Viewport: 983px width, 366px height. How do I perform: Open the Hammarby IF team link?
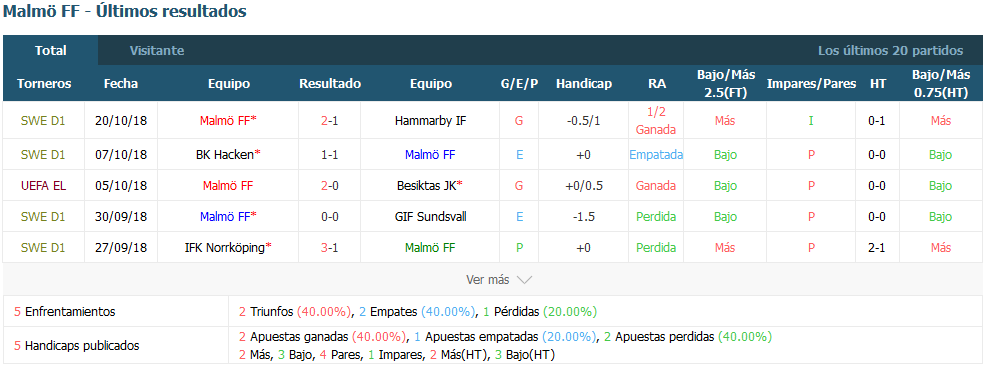430,120
